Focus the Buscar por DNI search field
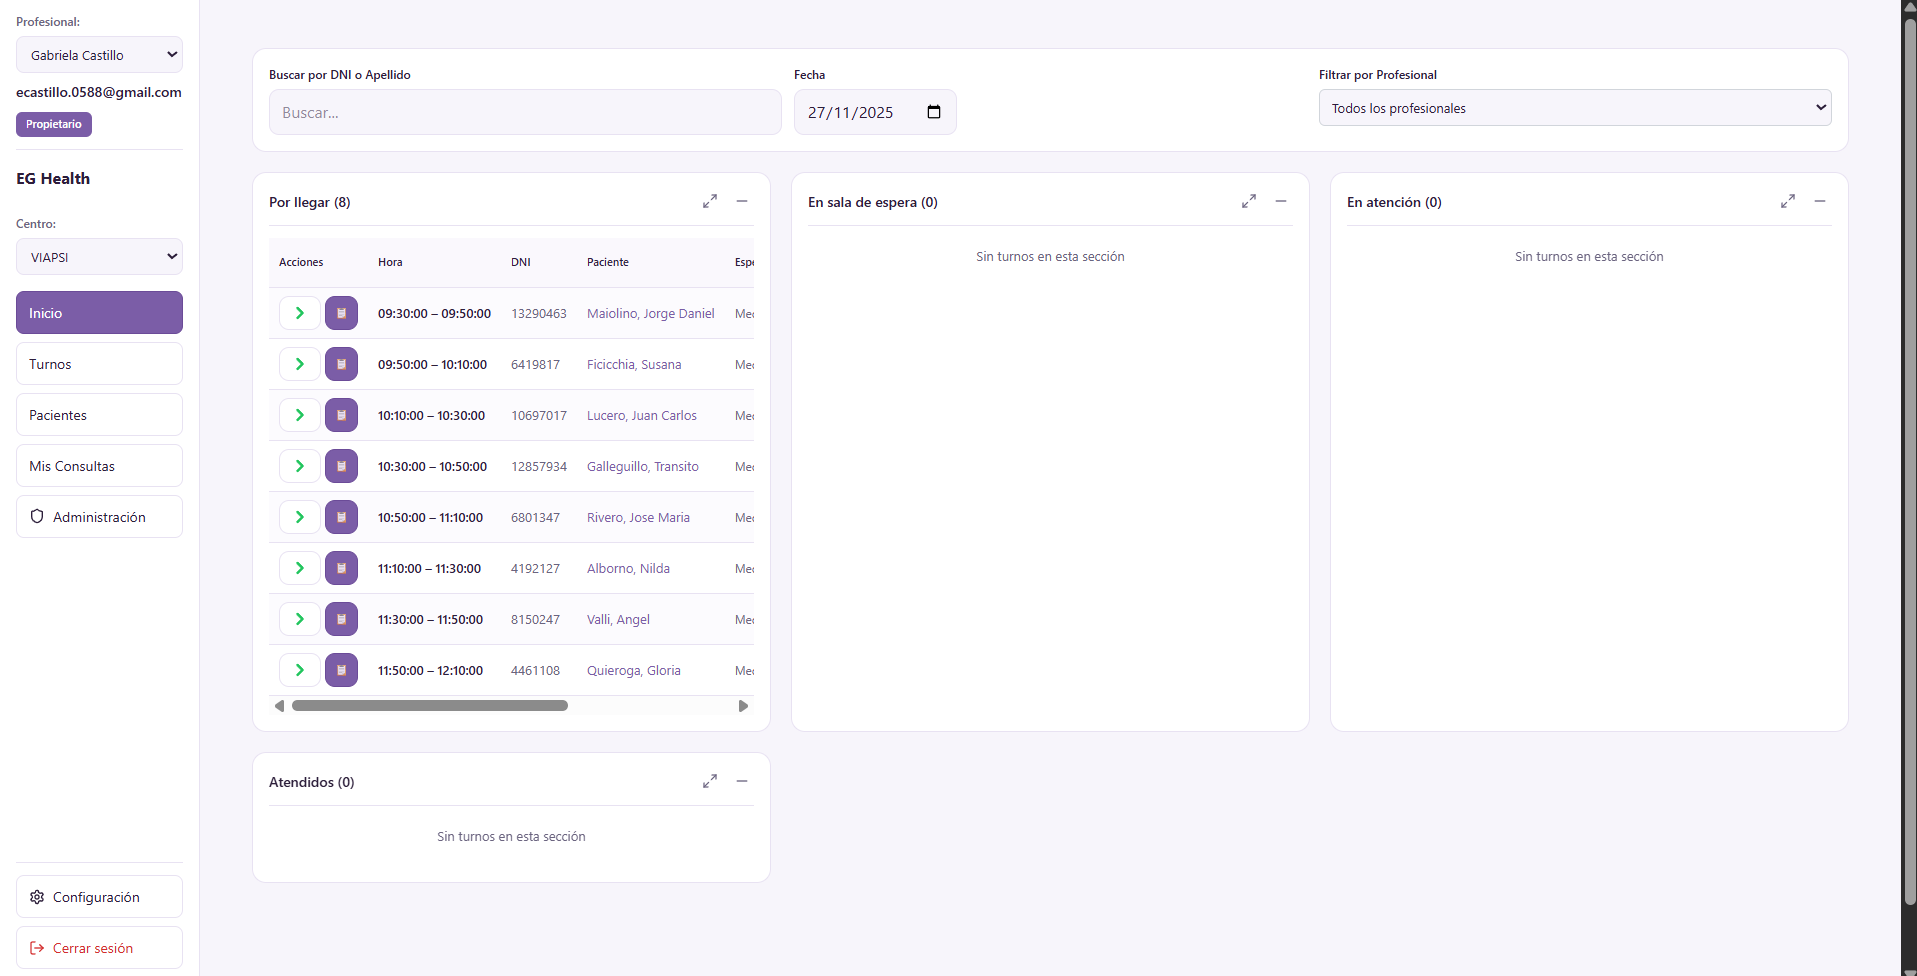1917x976 pixels. (x=524, y=112)
